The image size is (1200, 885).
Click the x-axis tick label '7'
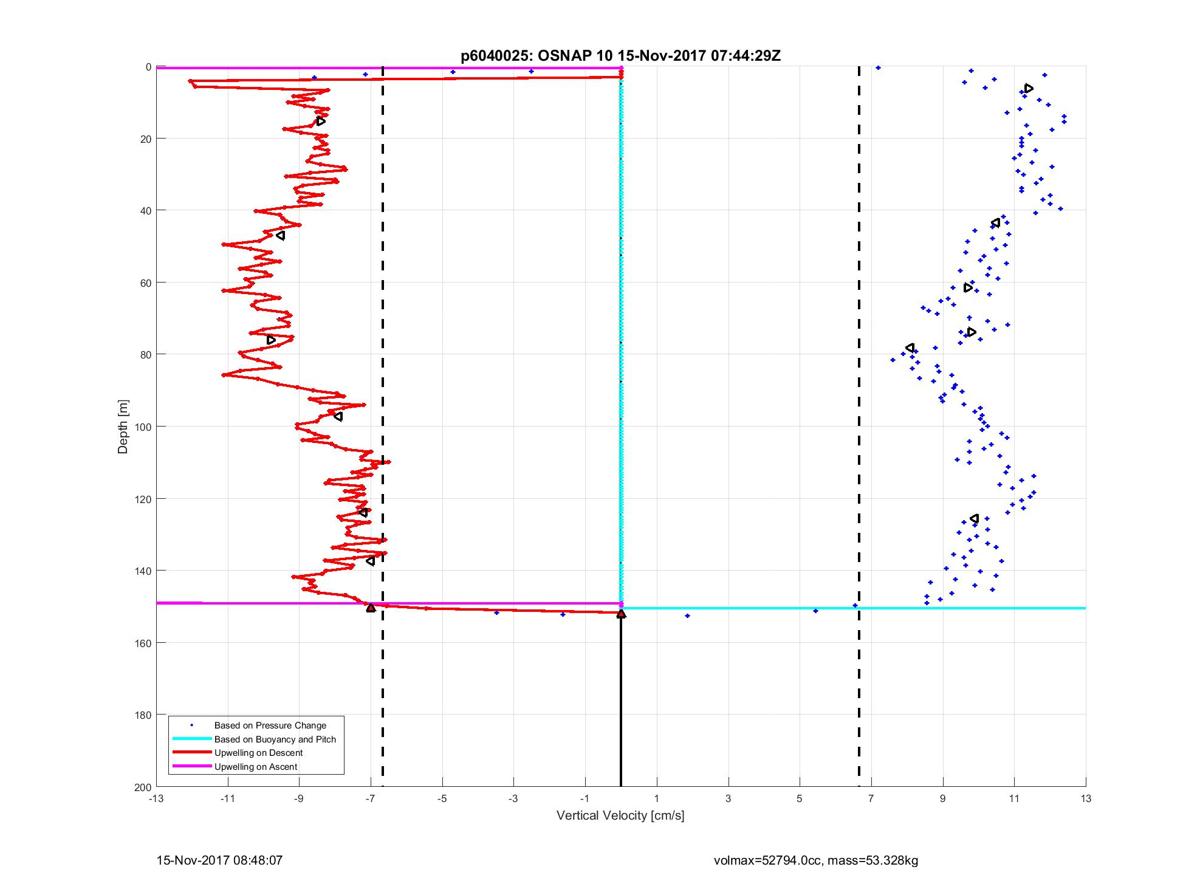tap(871, 799)
